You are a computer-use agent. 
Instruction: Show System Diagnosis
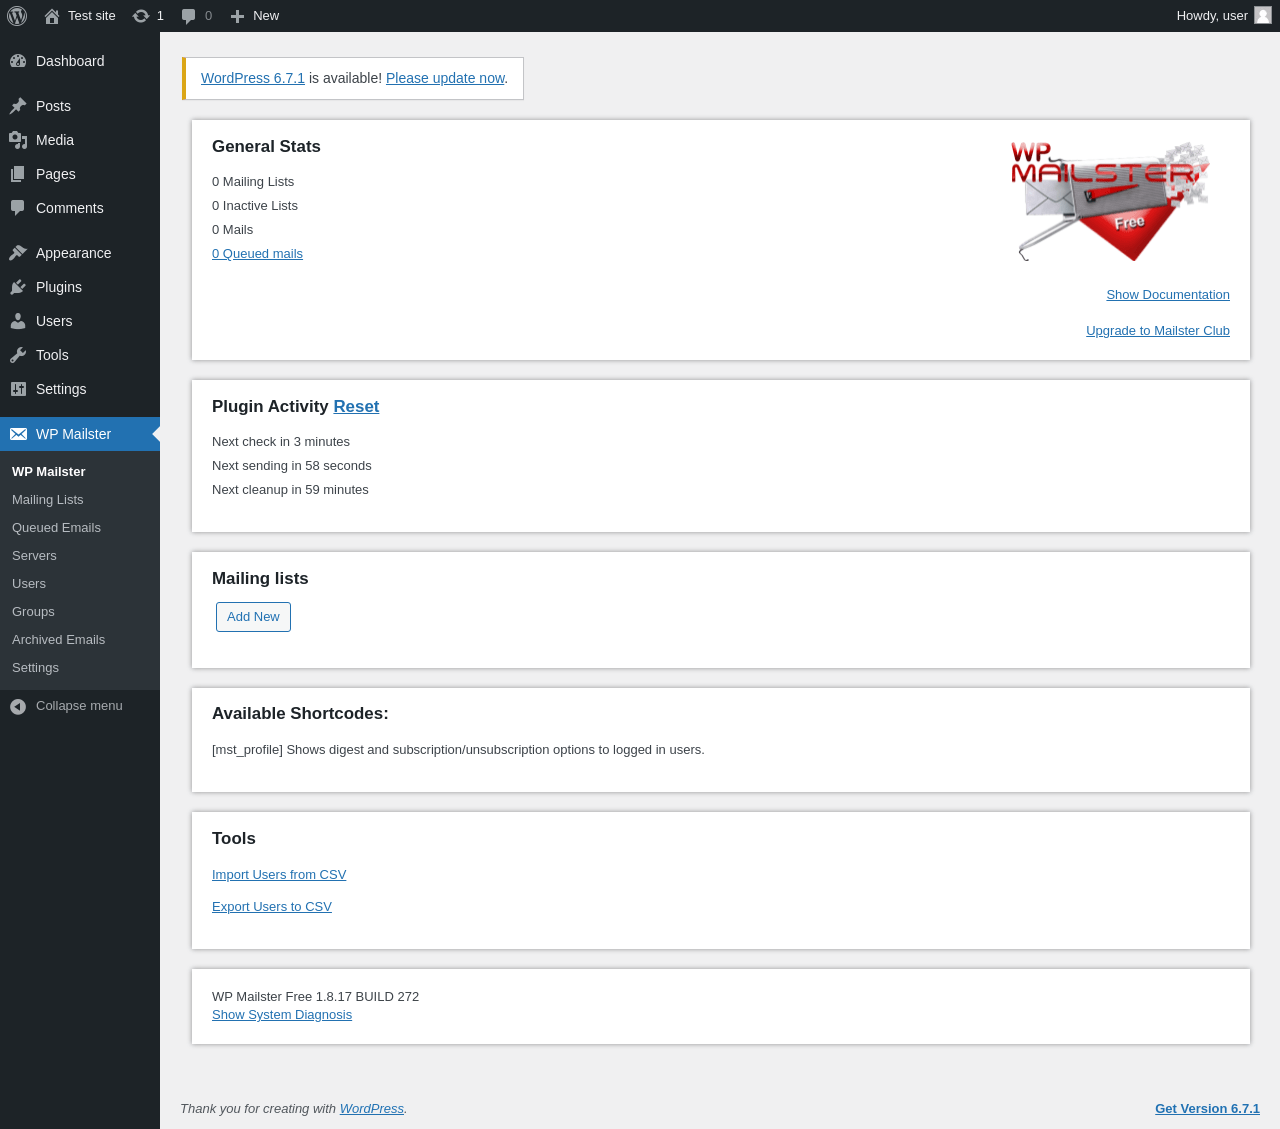click(x=282, y=1015)
